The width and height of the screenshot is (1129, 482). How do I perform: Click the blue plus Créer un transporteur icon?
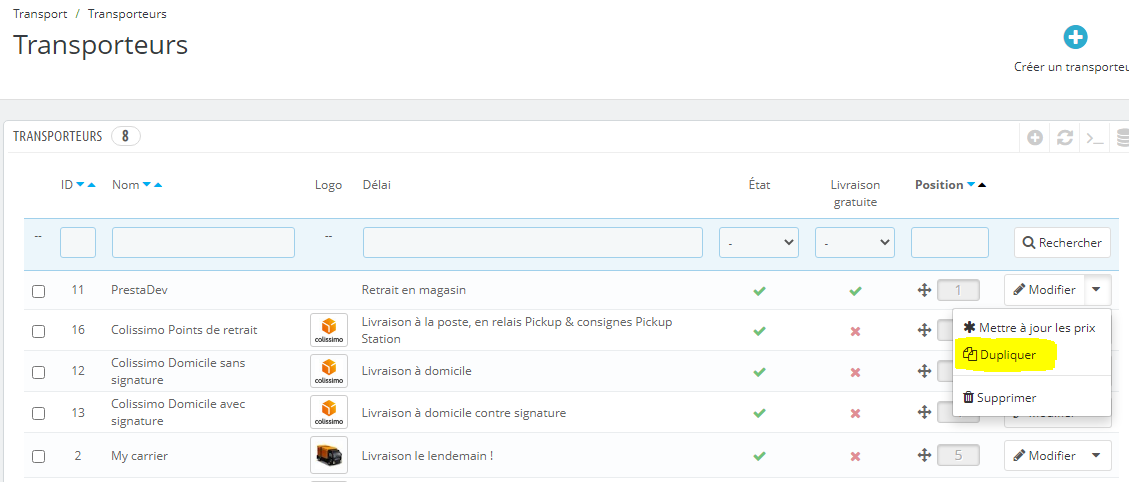click(1075, 38)
